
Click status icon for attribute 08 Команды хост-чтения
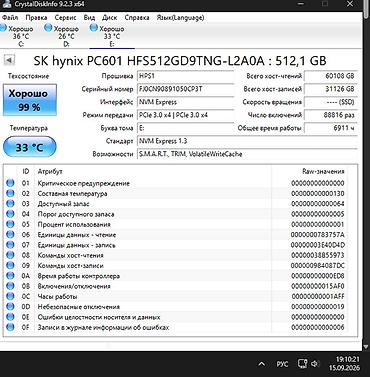click(x=10, y=255)
